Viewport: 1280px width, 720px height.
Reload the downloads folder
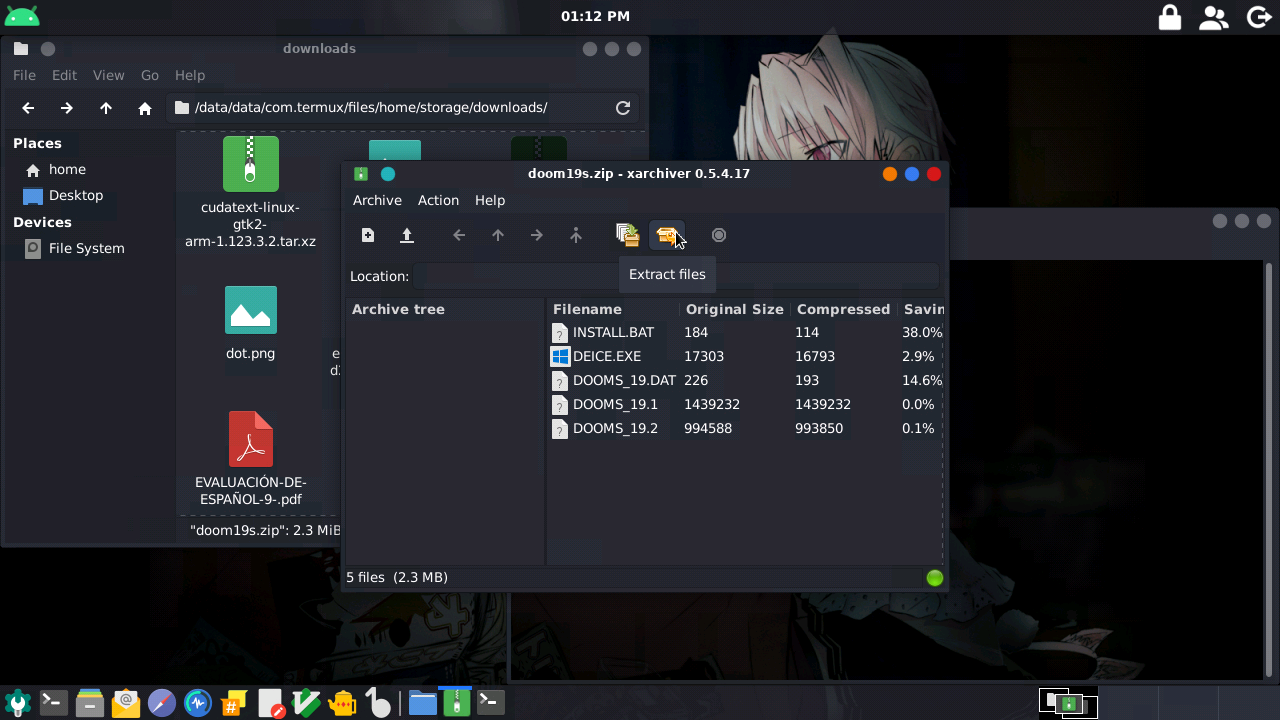pyautogui.click(x=623, y=108)
